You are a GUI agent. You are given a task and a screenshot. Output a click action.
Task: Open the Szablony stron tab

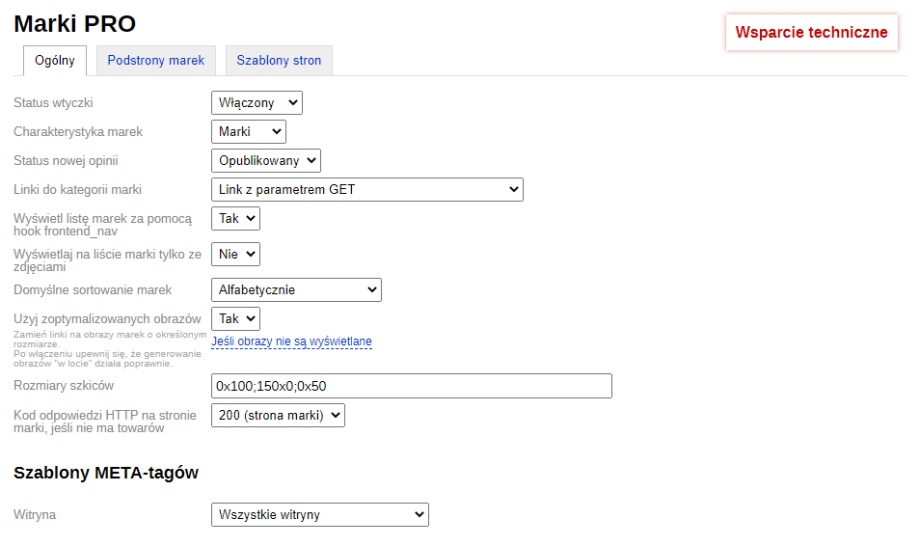point(279,60)
